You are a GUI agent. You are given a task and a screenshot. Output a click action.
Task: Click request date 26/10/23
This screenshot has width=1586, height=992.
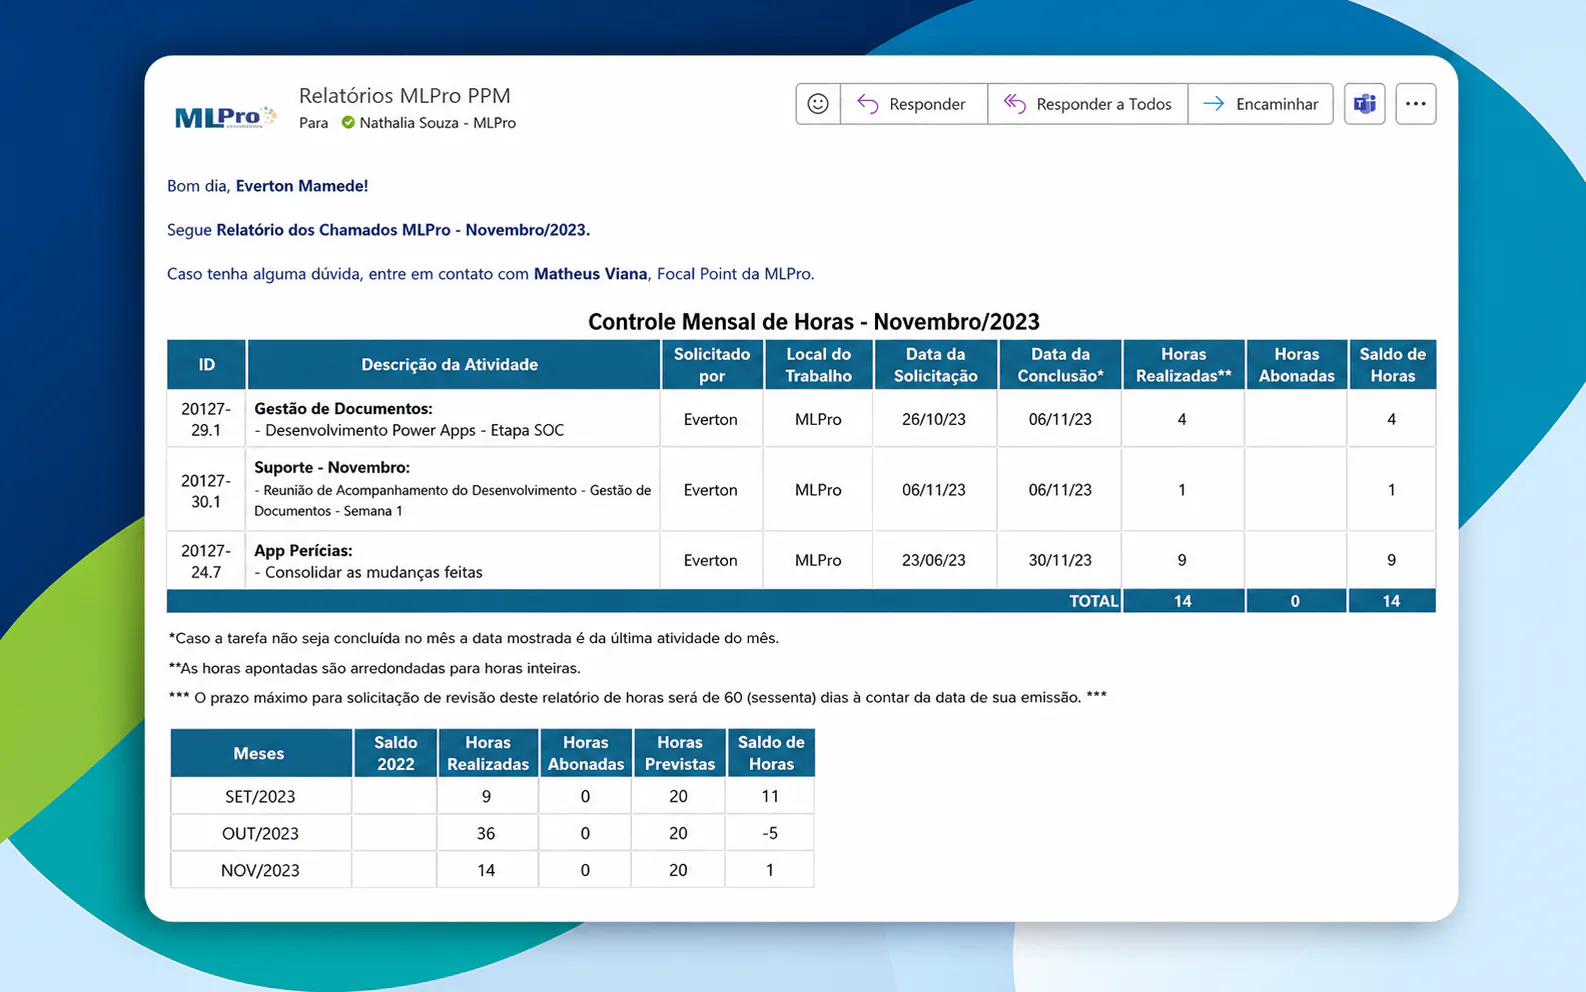click(934, 420)
